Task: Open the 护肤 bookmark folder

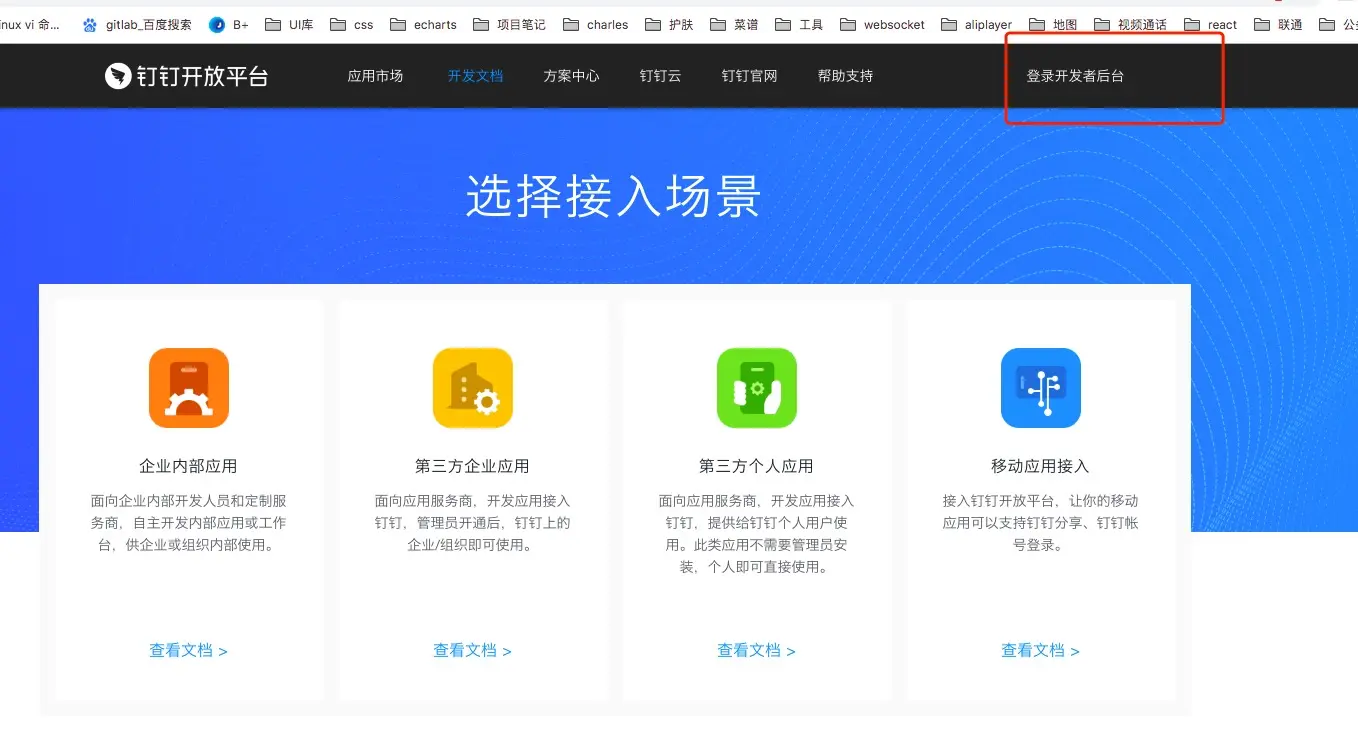Action: [669, 25]
